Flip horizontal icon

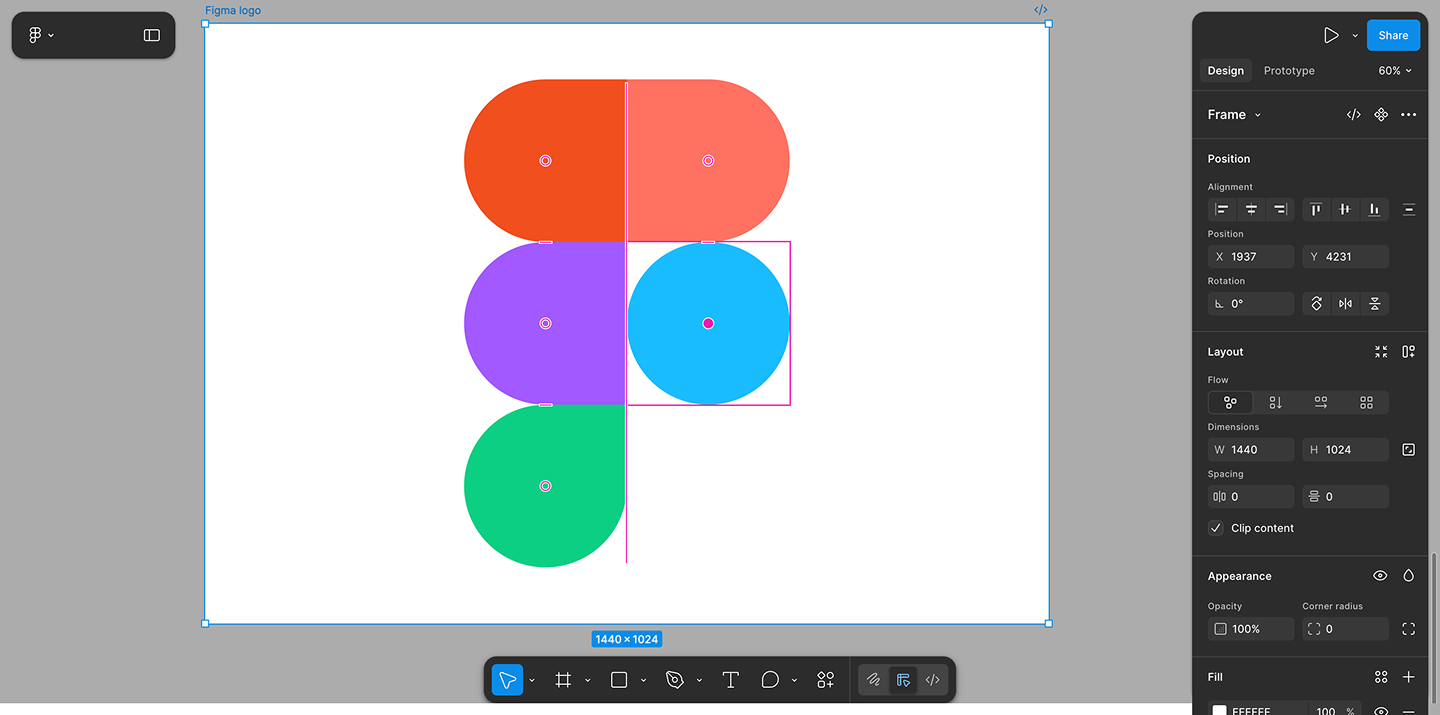pos(1346,304)
